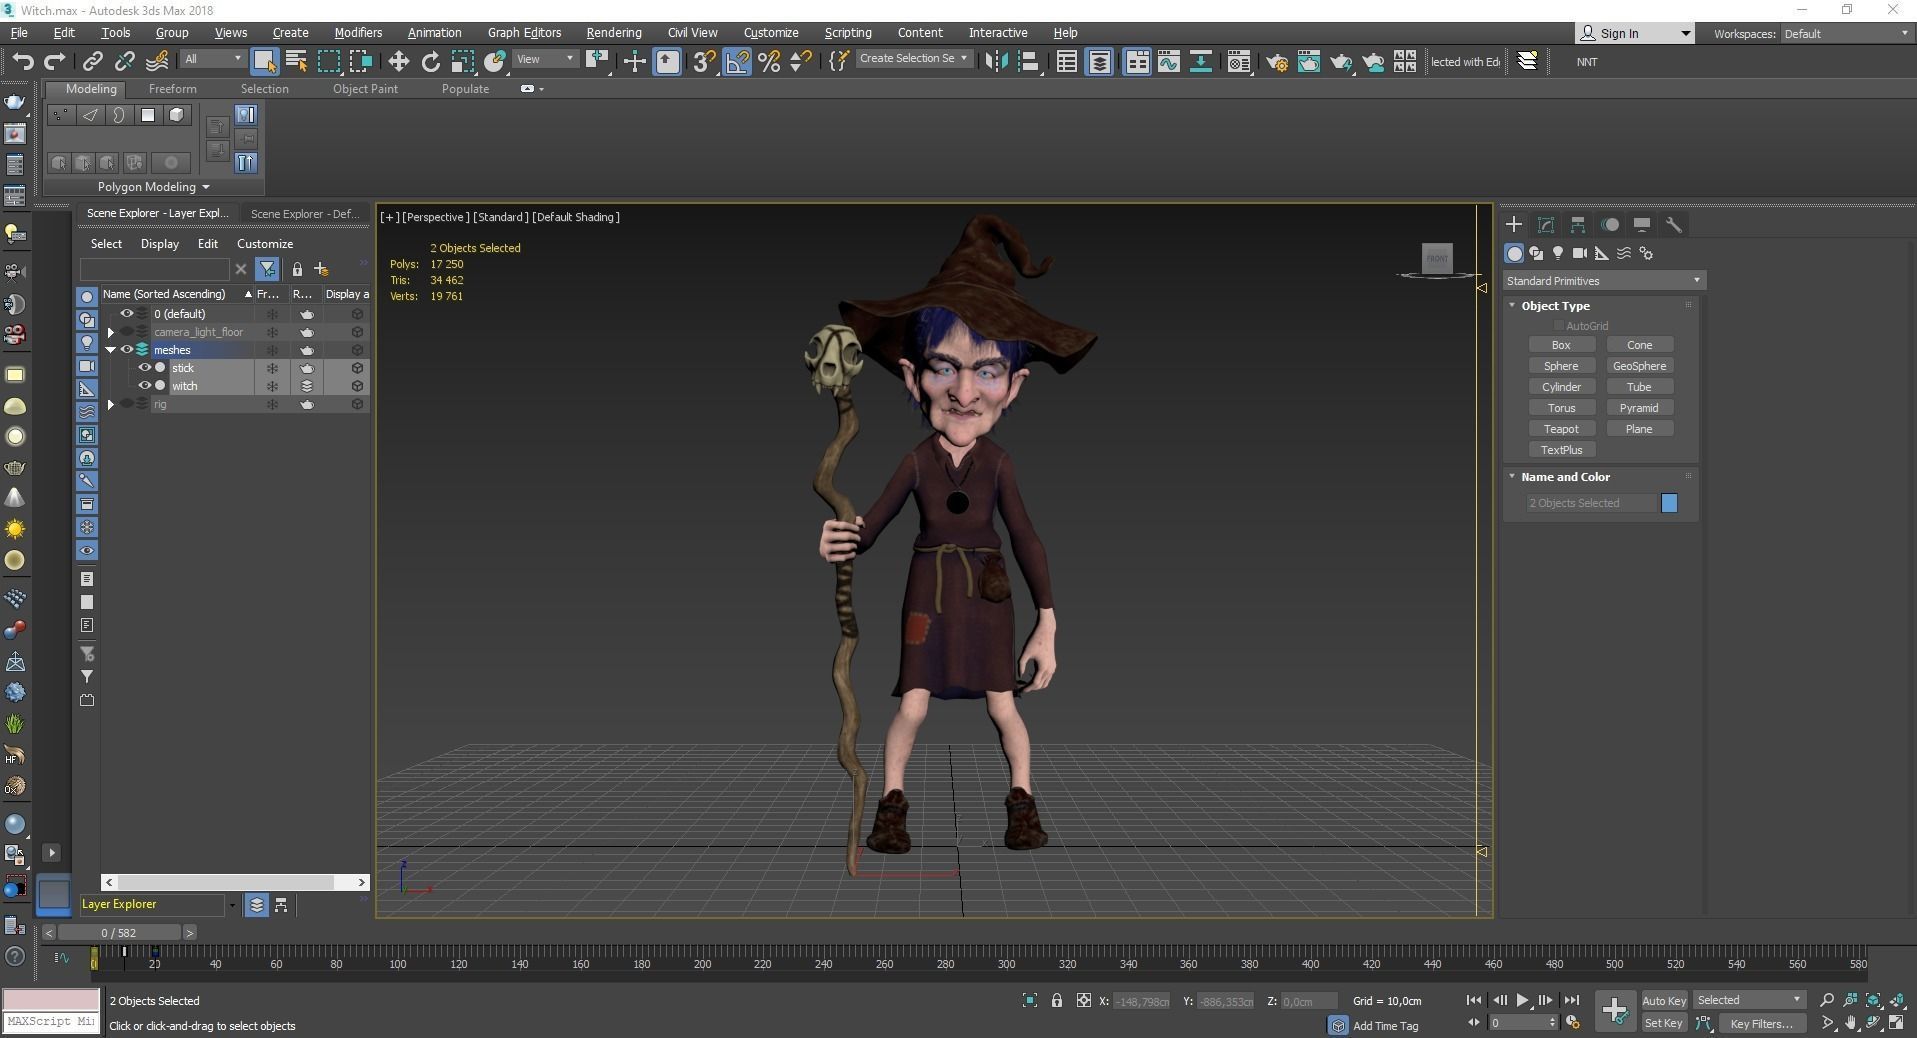
Task: Click the TextPlus button
Action: pos(1561,450)
